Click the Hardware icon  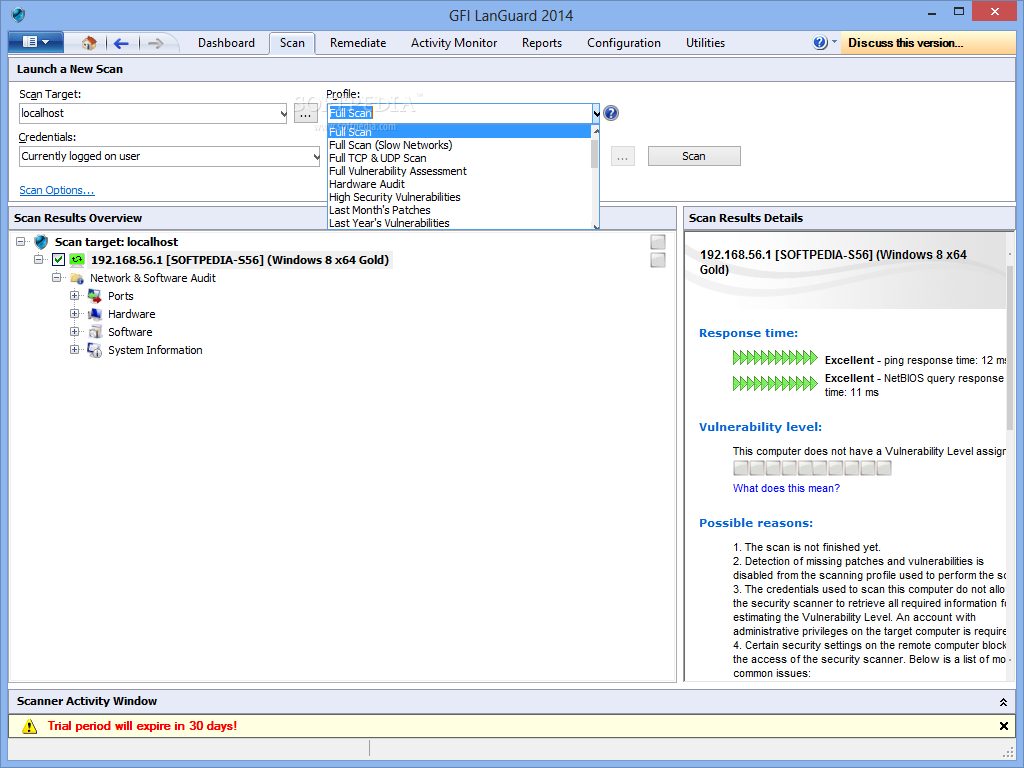pos(95,314)
